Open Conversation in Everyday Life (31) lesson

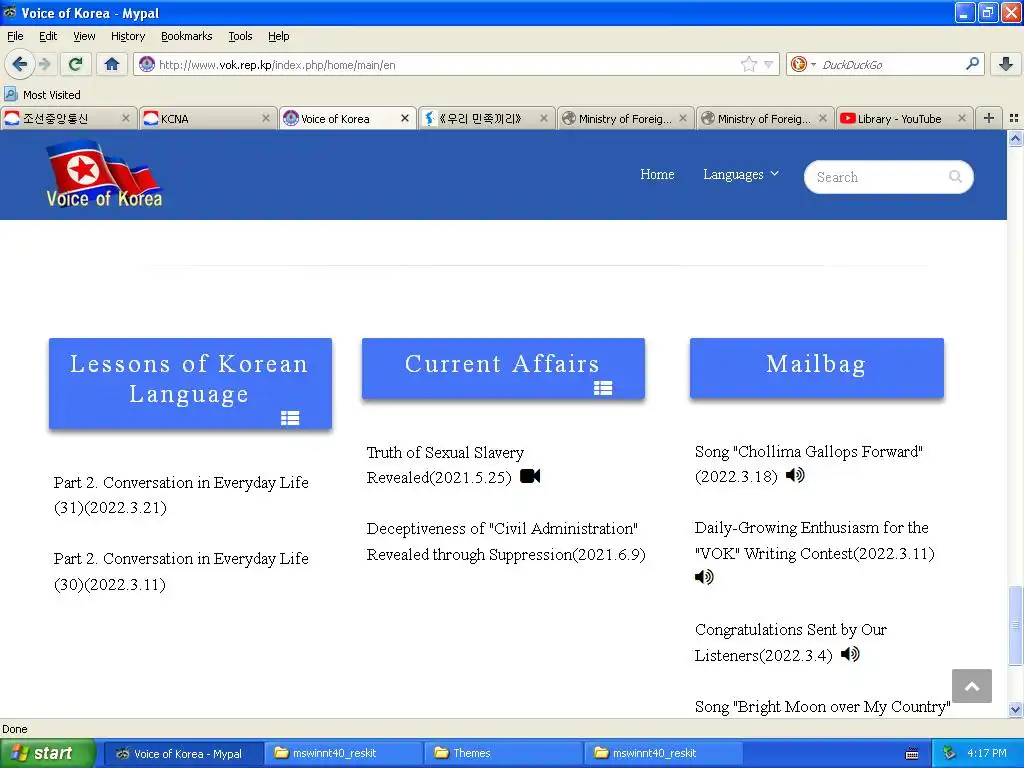pyautogui.click(x=181, y=495)
